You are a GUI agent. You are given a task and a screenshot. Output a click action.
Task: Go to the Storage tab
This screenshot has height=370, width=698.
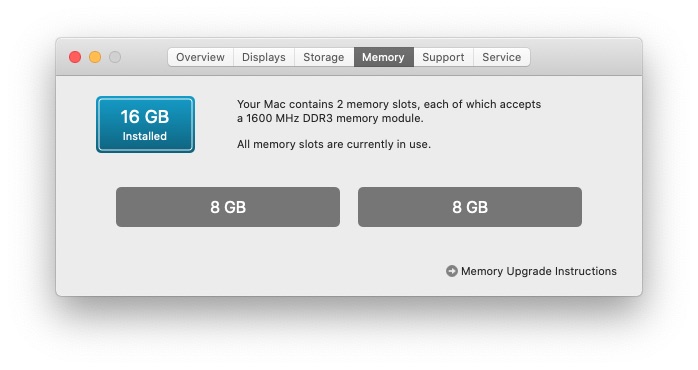324,57
